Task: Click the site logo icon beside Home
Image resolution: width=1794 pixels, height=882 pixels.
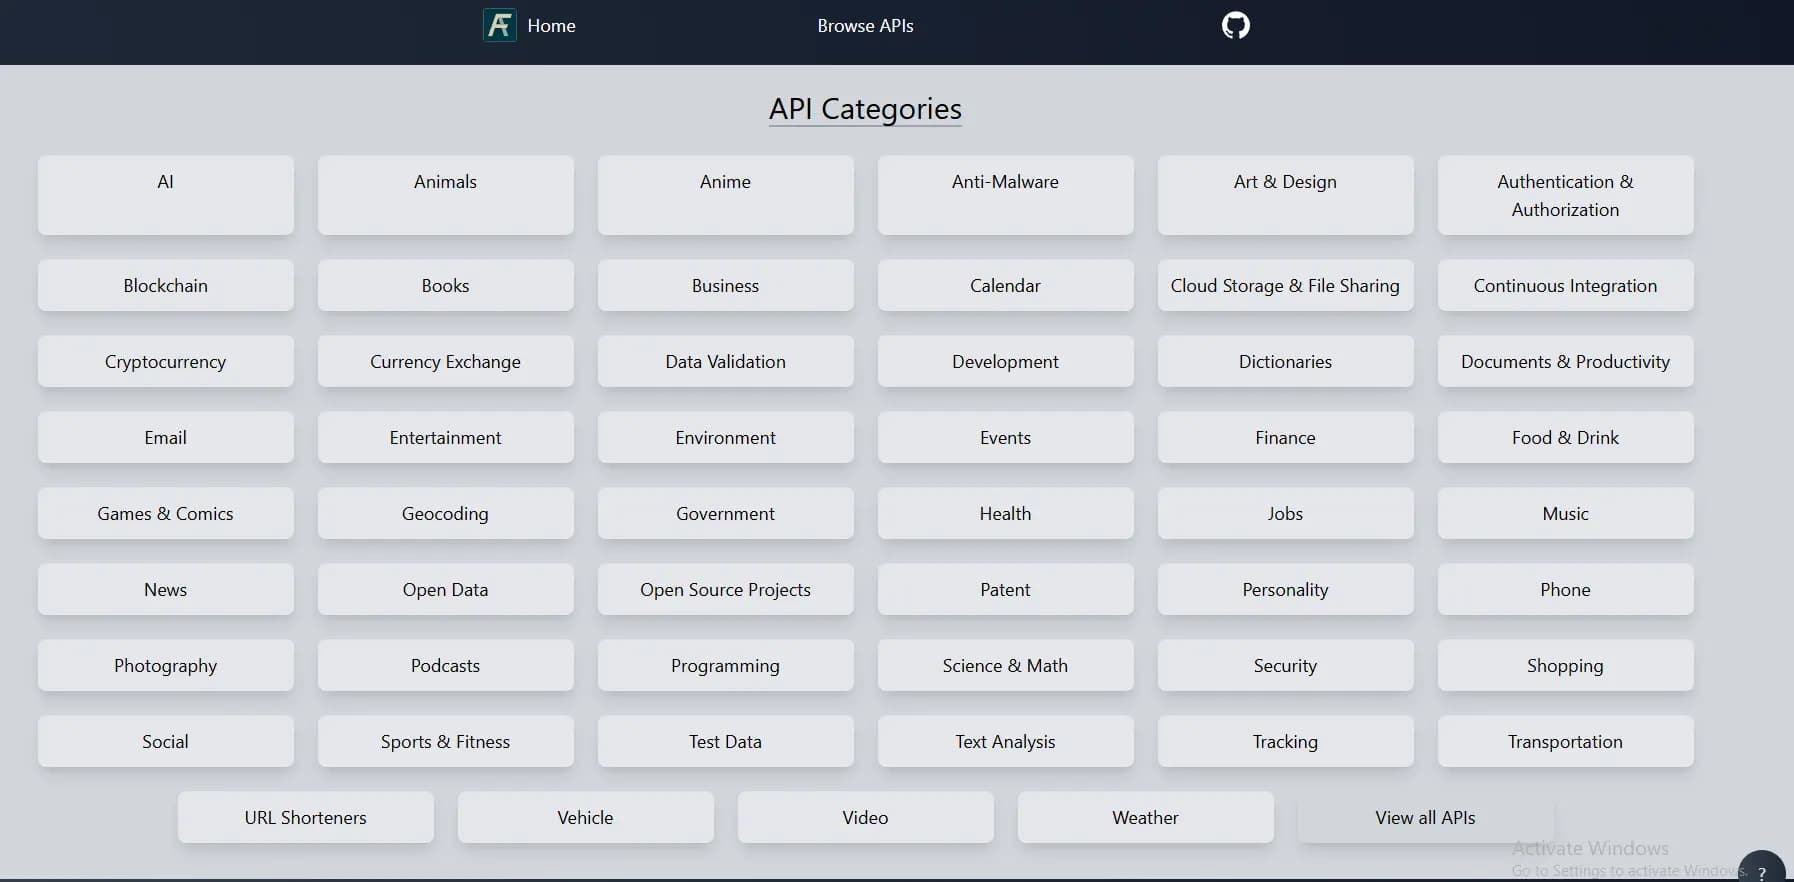Action: click(499, 25)
